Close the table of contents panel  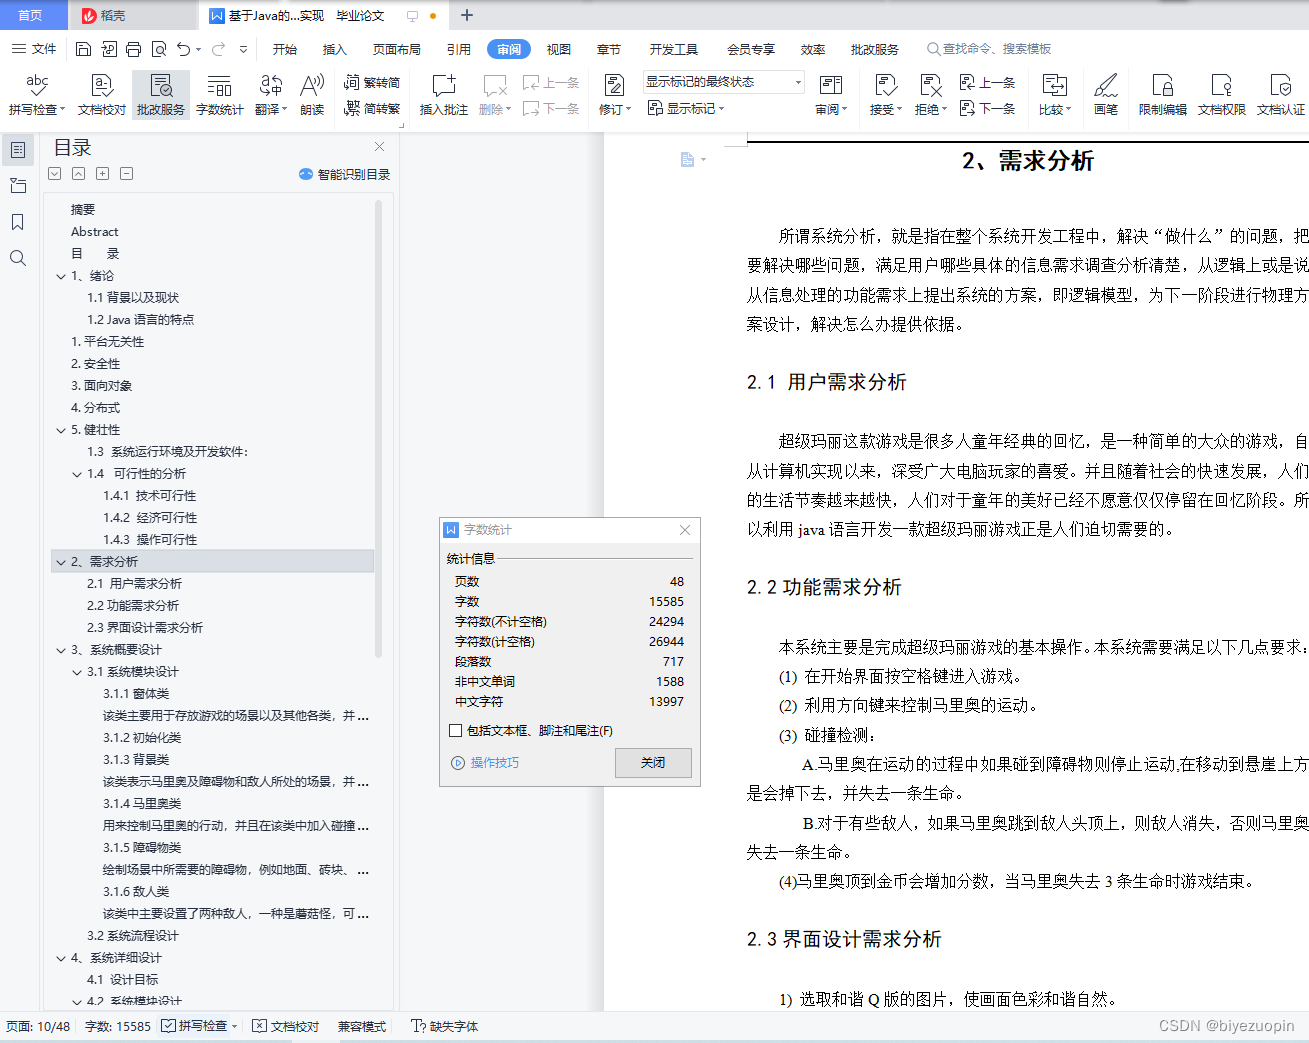pyautogui.click(x=380, y=147)
